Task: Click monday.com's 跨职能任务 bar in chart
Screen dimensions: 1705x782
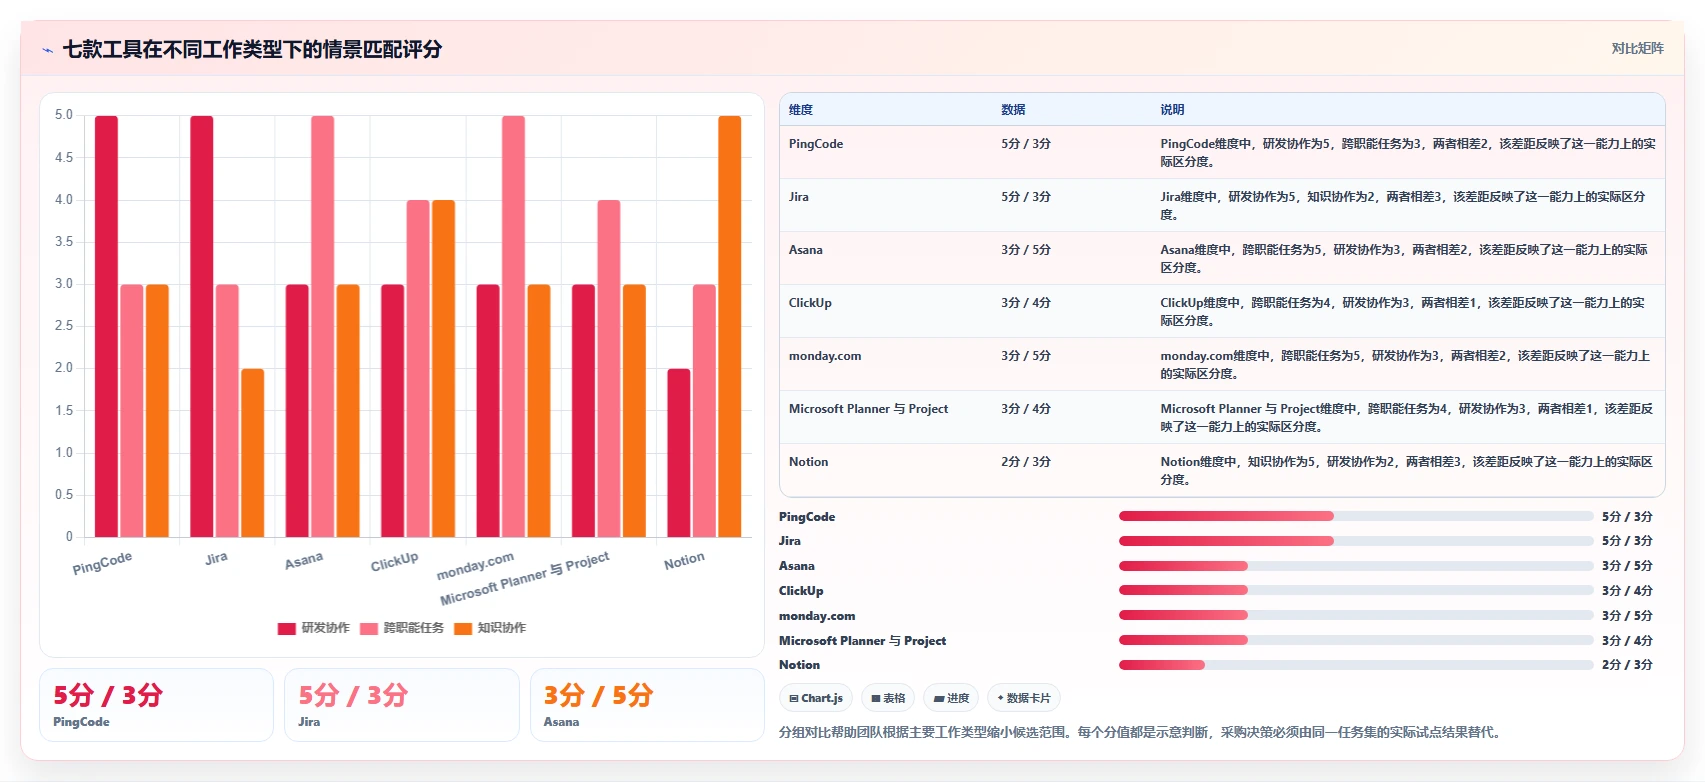Action: [x=513, y=326]
